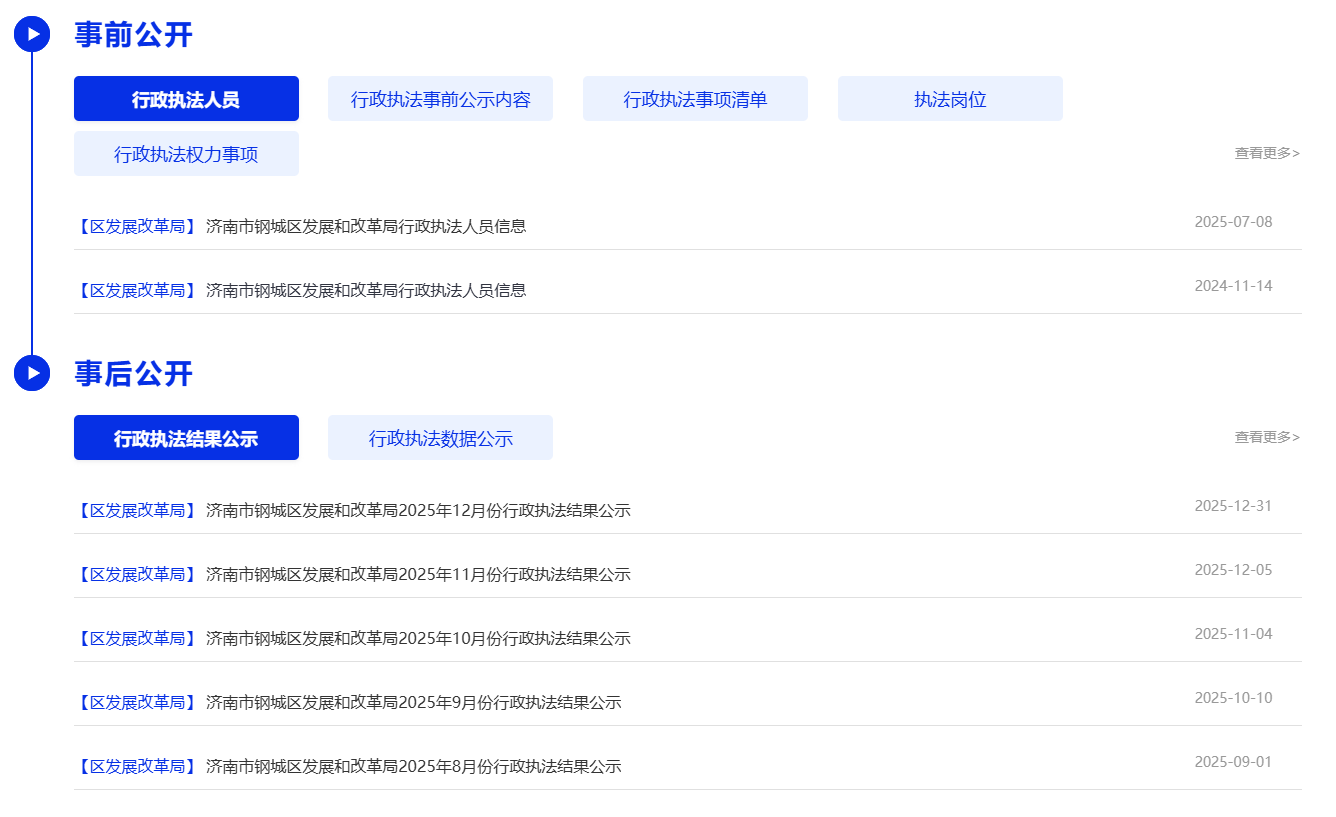
Task: Click the 事后公开 section heading
Action: click(133, 374)
